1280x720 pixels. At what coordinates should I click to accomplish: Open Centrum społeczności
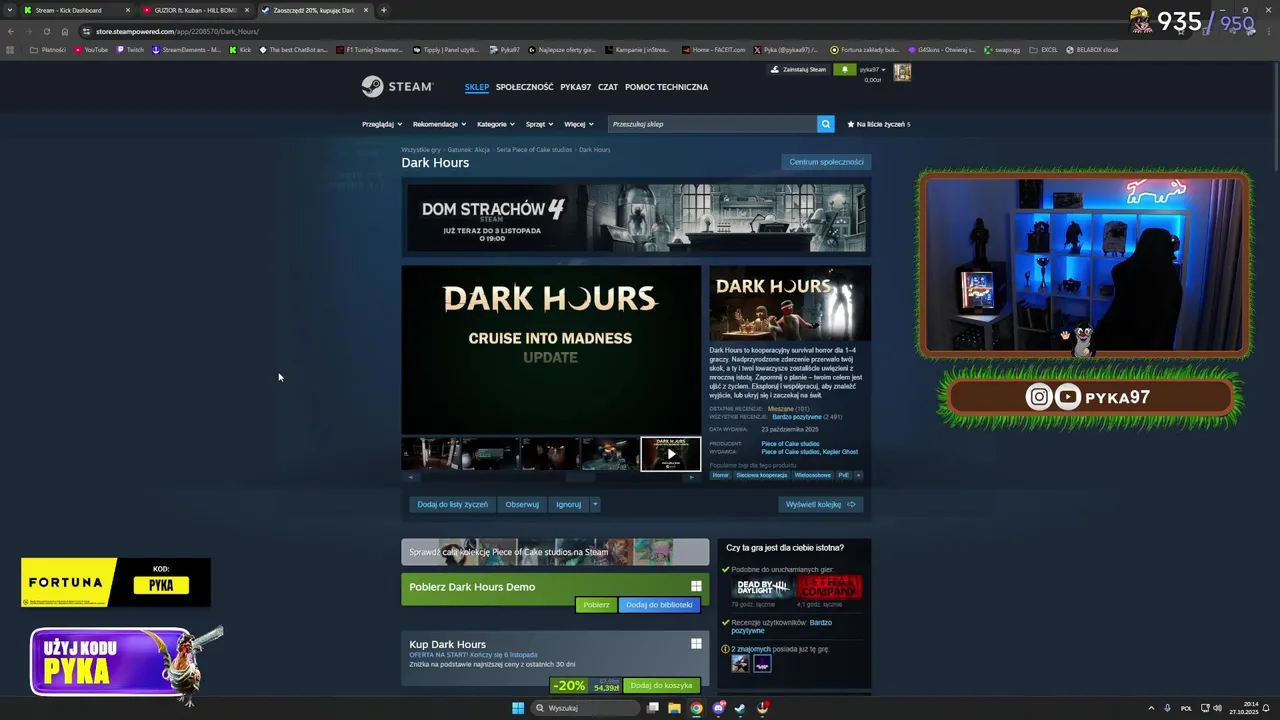pos(826,162)
